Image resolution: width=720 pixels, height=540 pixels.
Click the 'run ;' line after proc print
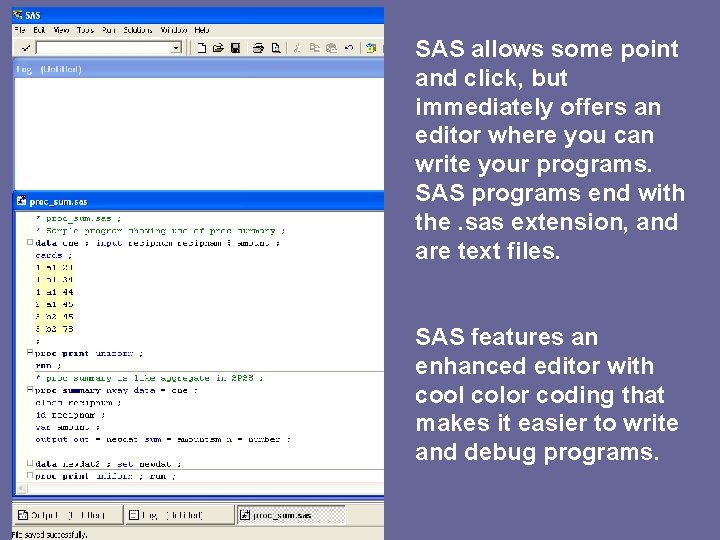[48, 366]
